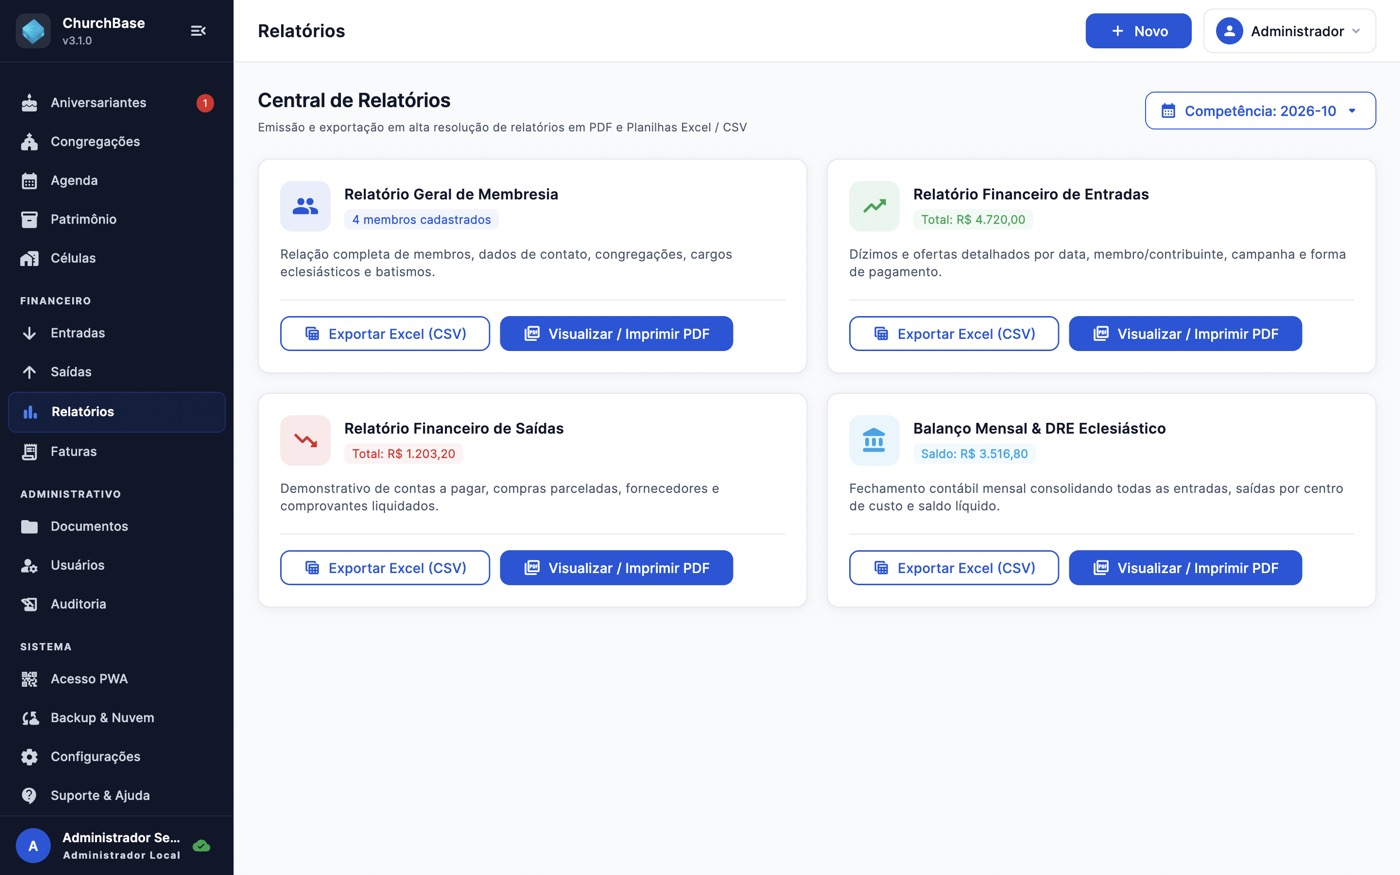Click the Faturas receipt icon

(x=30, y=452)
